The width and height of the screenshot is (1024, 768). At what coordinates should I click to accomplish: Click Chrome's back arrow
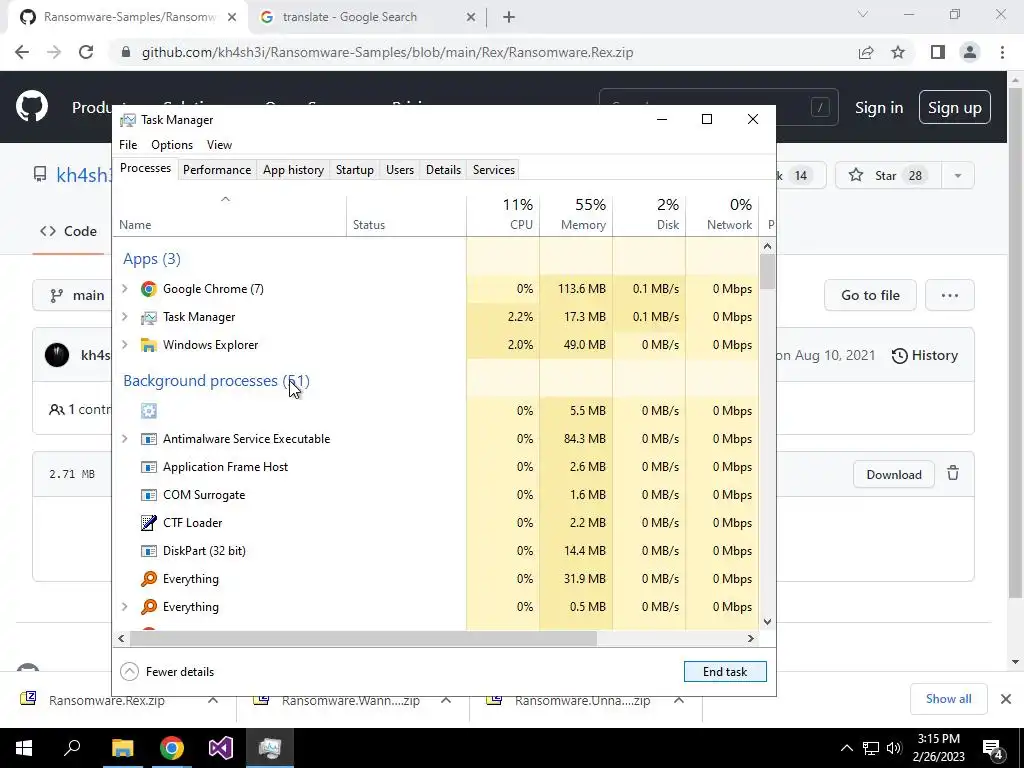point(22,52)
